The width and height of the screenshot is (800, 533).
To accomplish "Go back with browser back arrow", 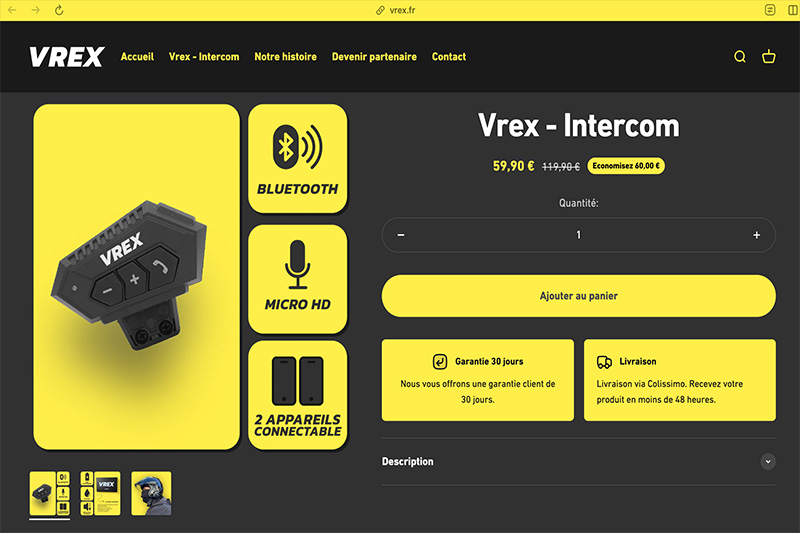I will pyautogui.click(x=12, y=10).
